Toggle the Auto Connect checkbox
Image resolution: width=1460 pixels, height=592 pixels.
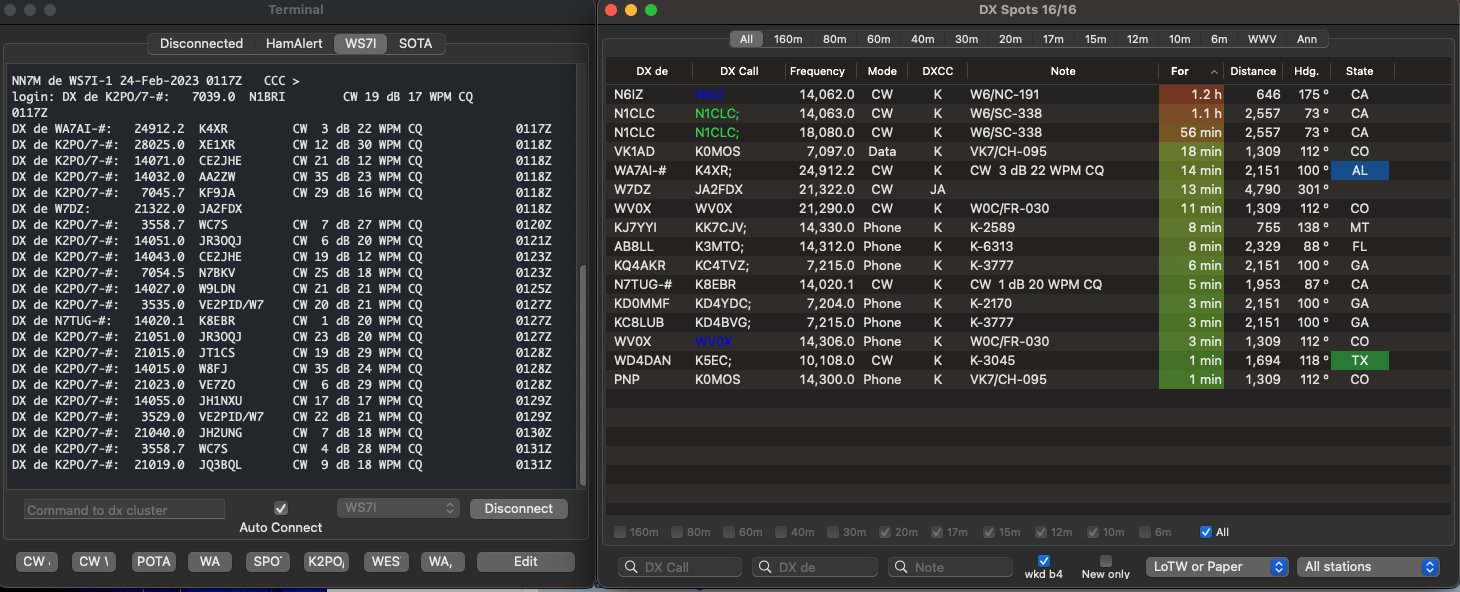(281, 508)
